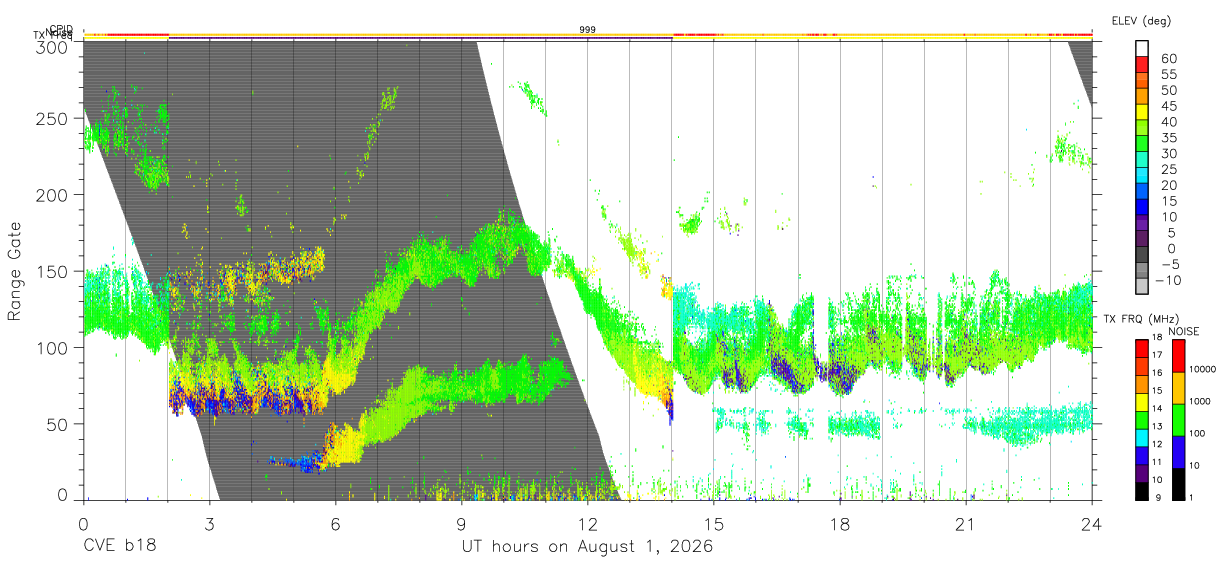The height and width of the screenshot is (567, 1228).
Task: Click the "NOISE" legend title
Action: (x=1184, y=331)
